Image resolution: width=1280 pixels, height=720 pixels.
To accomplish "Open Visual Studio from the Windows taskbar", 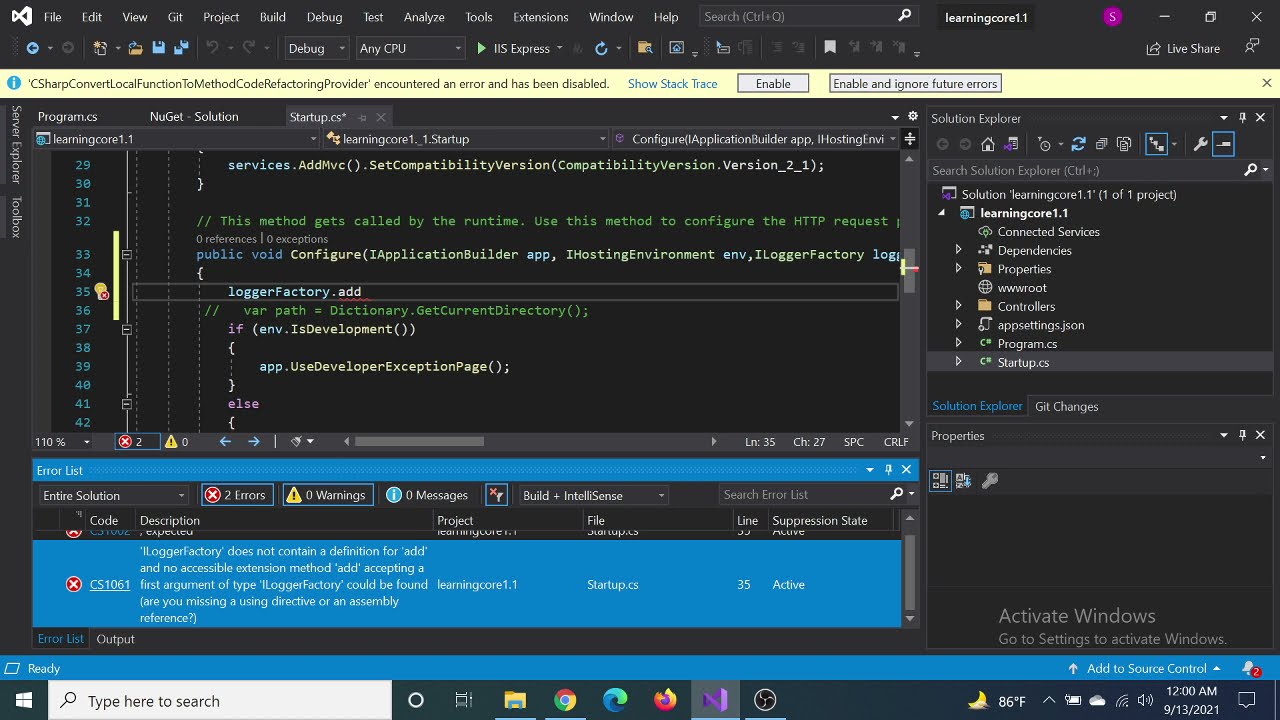I will (x=715, y=700).
